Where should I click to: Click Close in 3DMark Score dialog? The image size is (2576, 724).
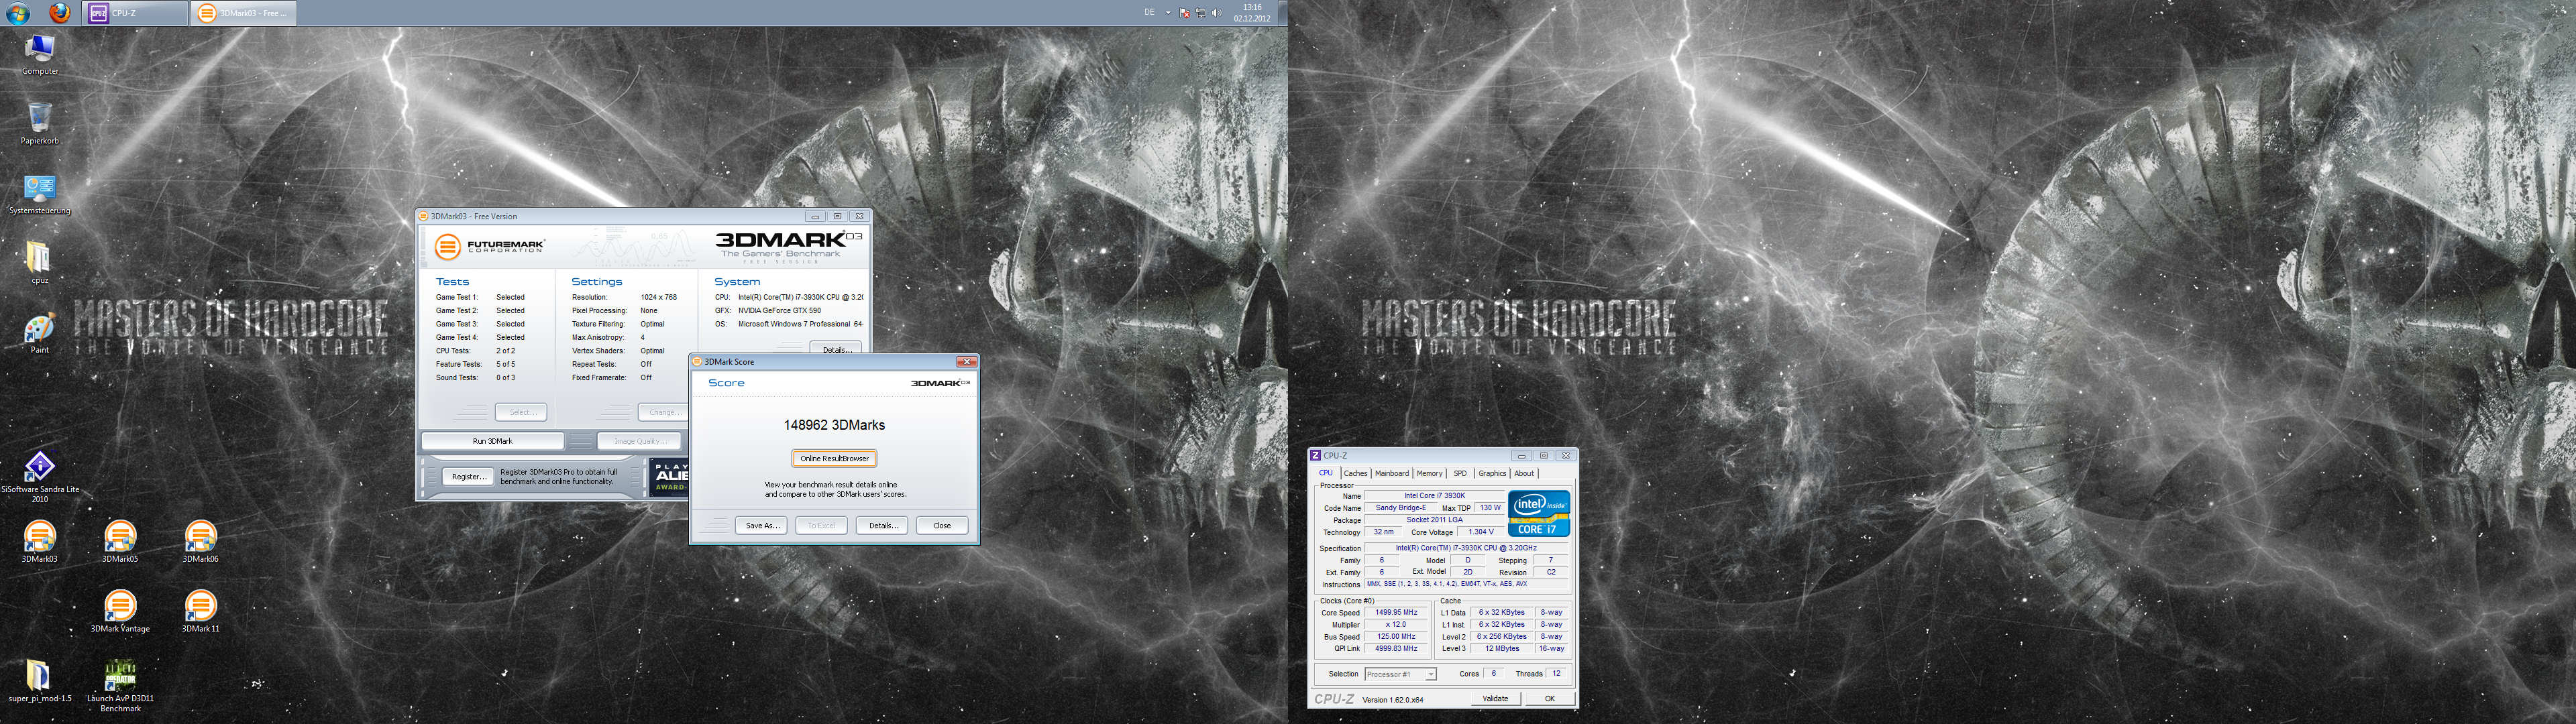(941, 526)
